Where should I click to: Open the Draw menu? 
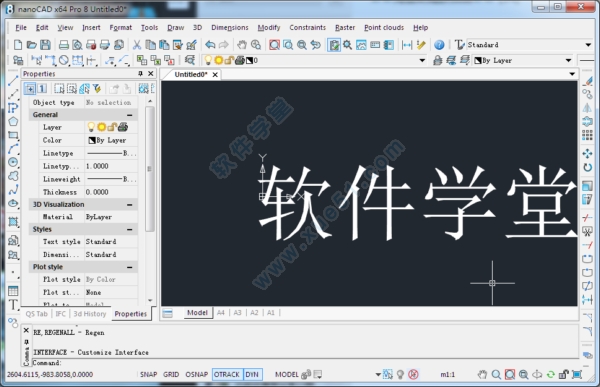point(176,28)
